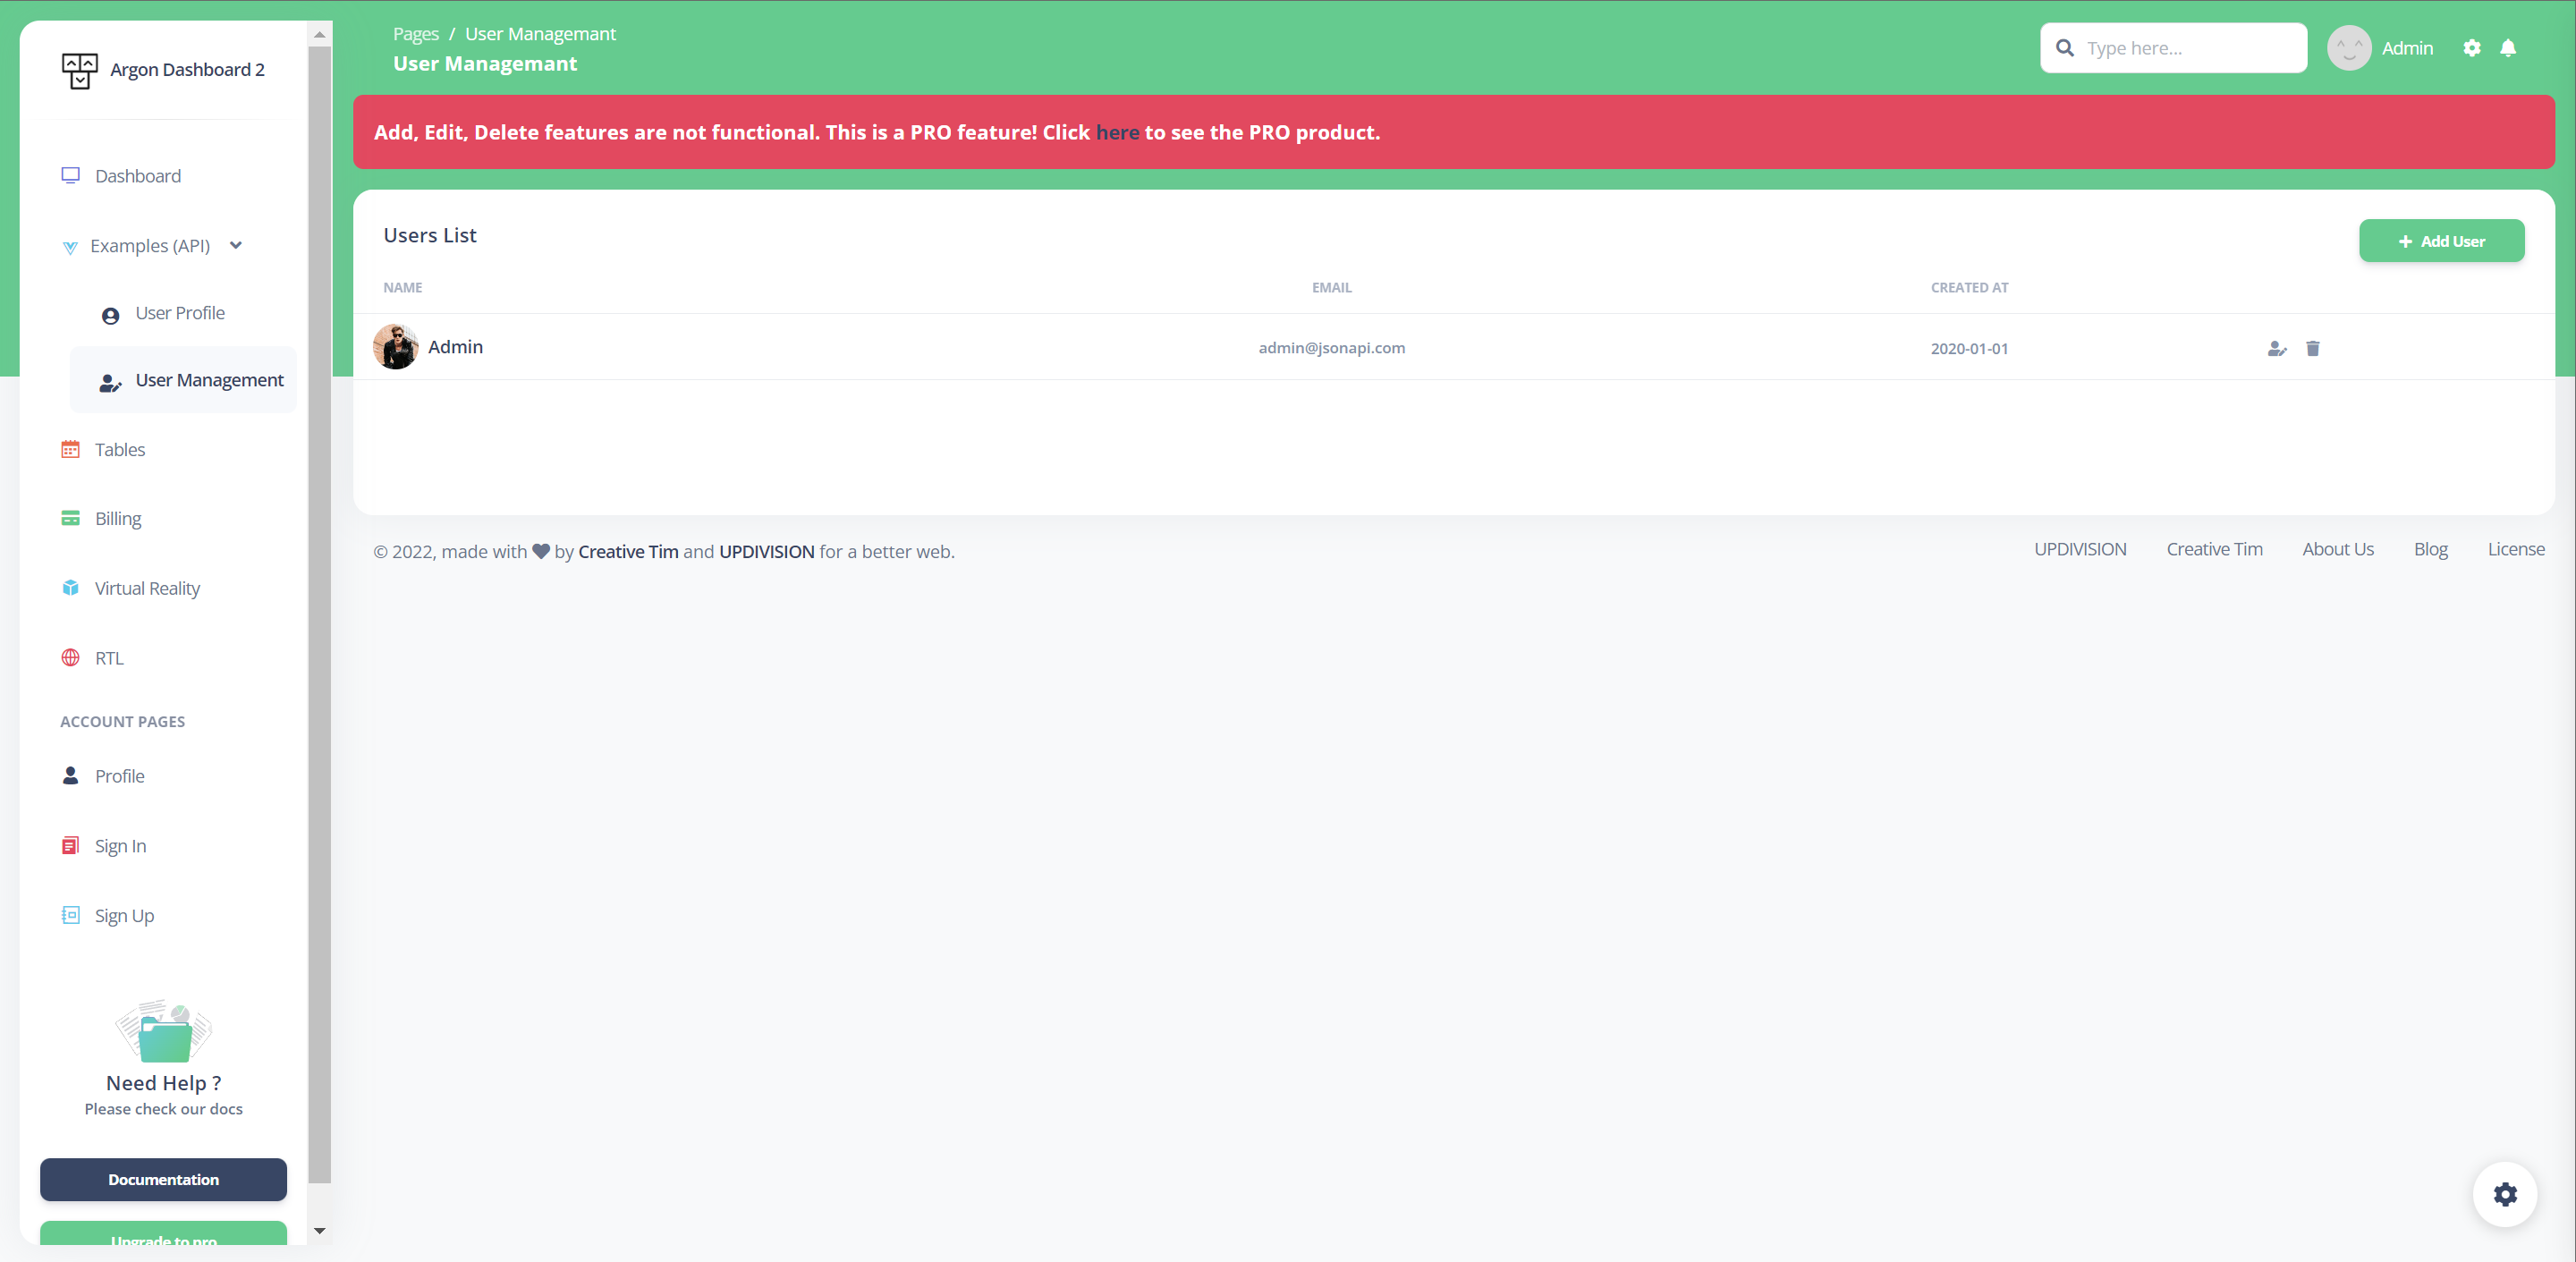This screenshot has height=1262, width=2576.
Task: Open the Billing page from the sidebar
Action: point(118,519)
